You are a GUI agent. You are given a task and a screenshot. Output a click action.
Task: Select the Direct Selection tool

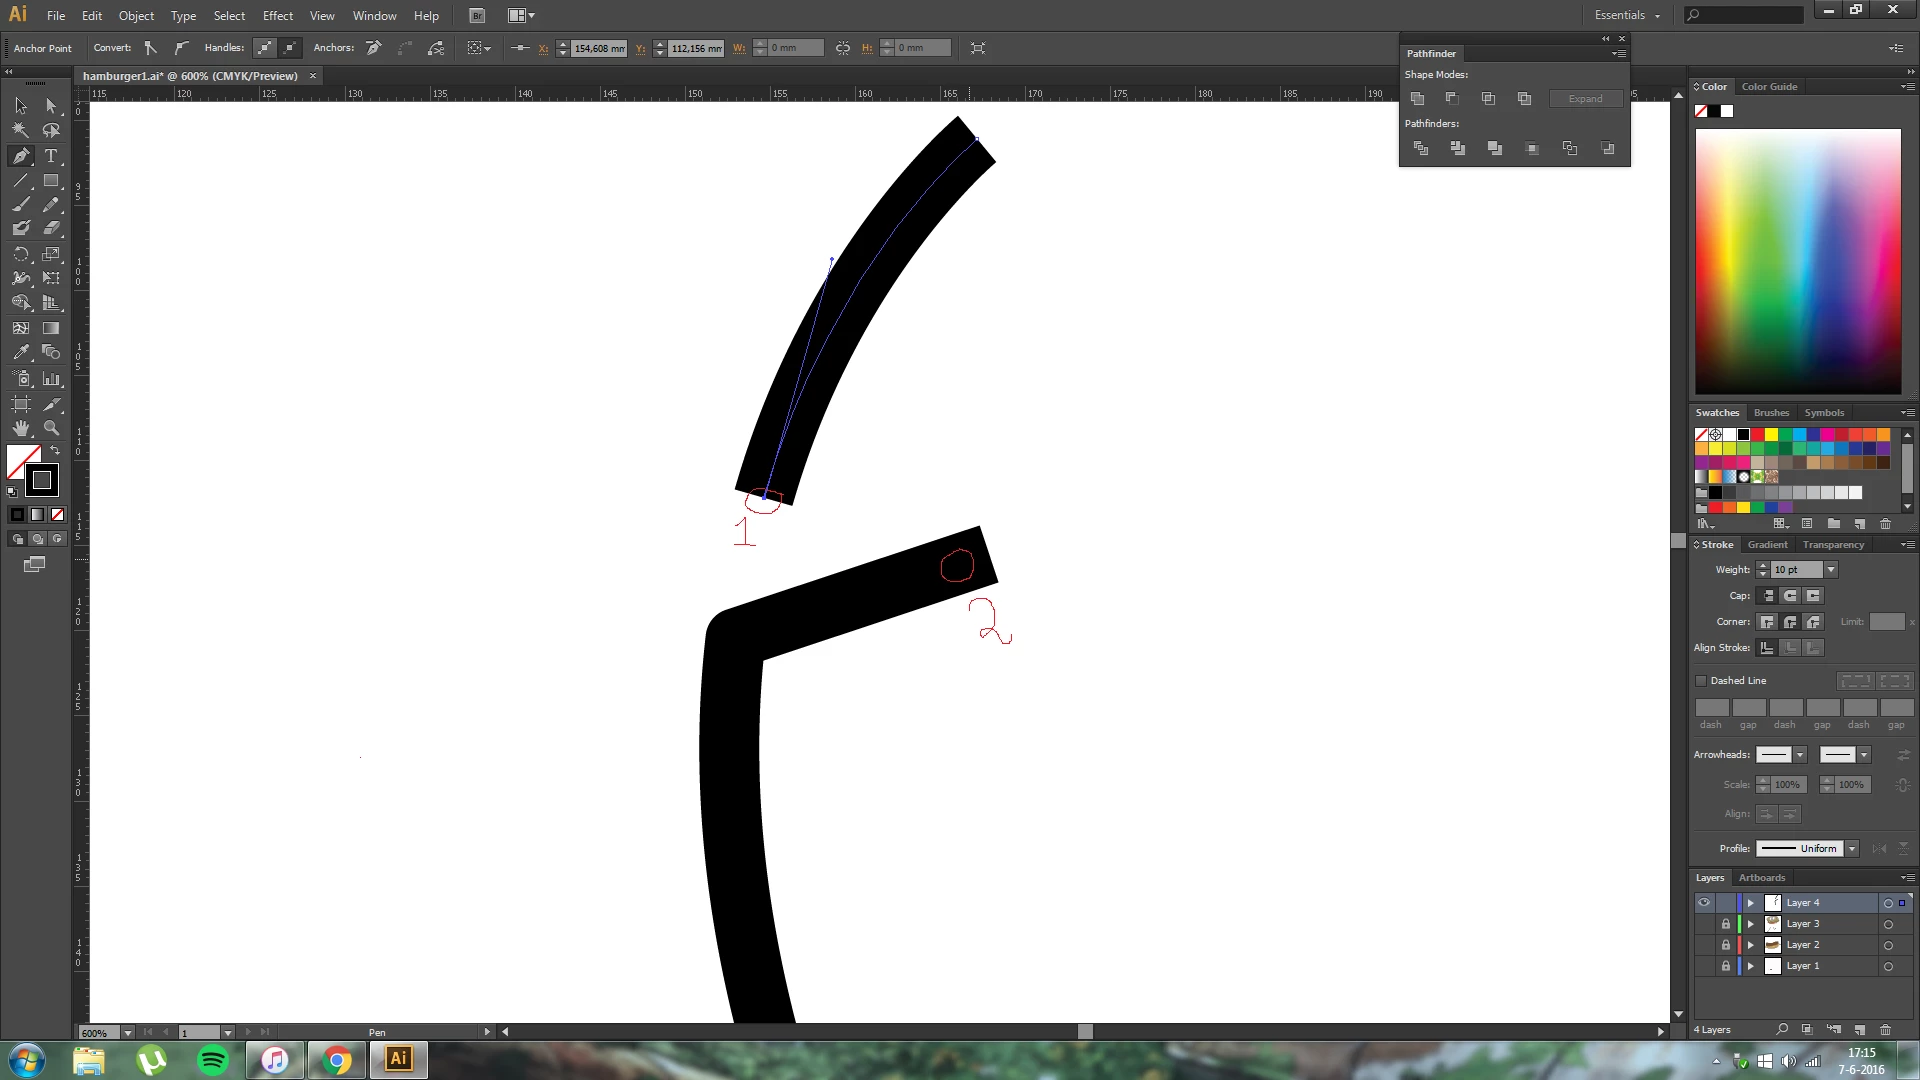[x=51, y=106]
